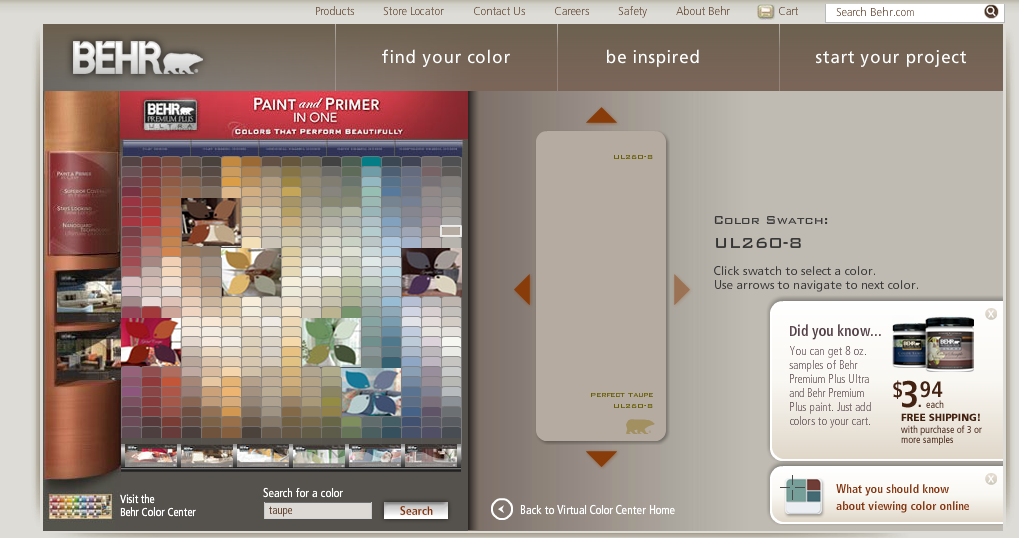The width and height of the screenshot is (1019, 538).
Task: Click the 'Search for a color' text field
Action: (x=317, y=510)
